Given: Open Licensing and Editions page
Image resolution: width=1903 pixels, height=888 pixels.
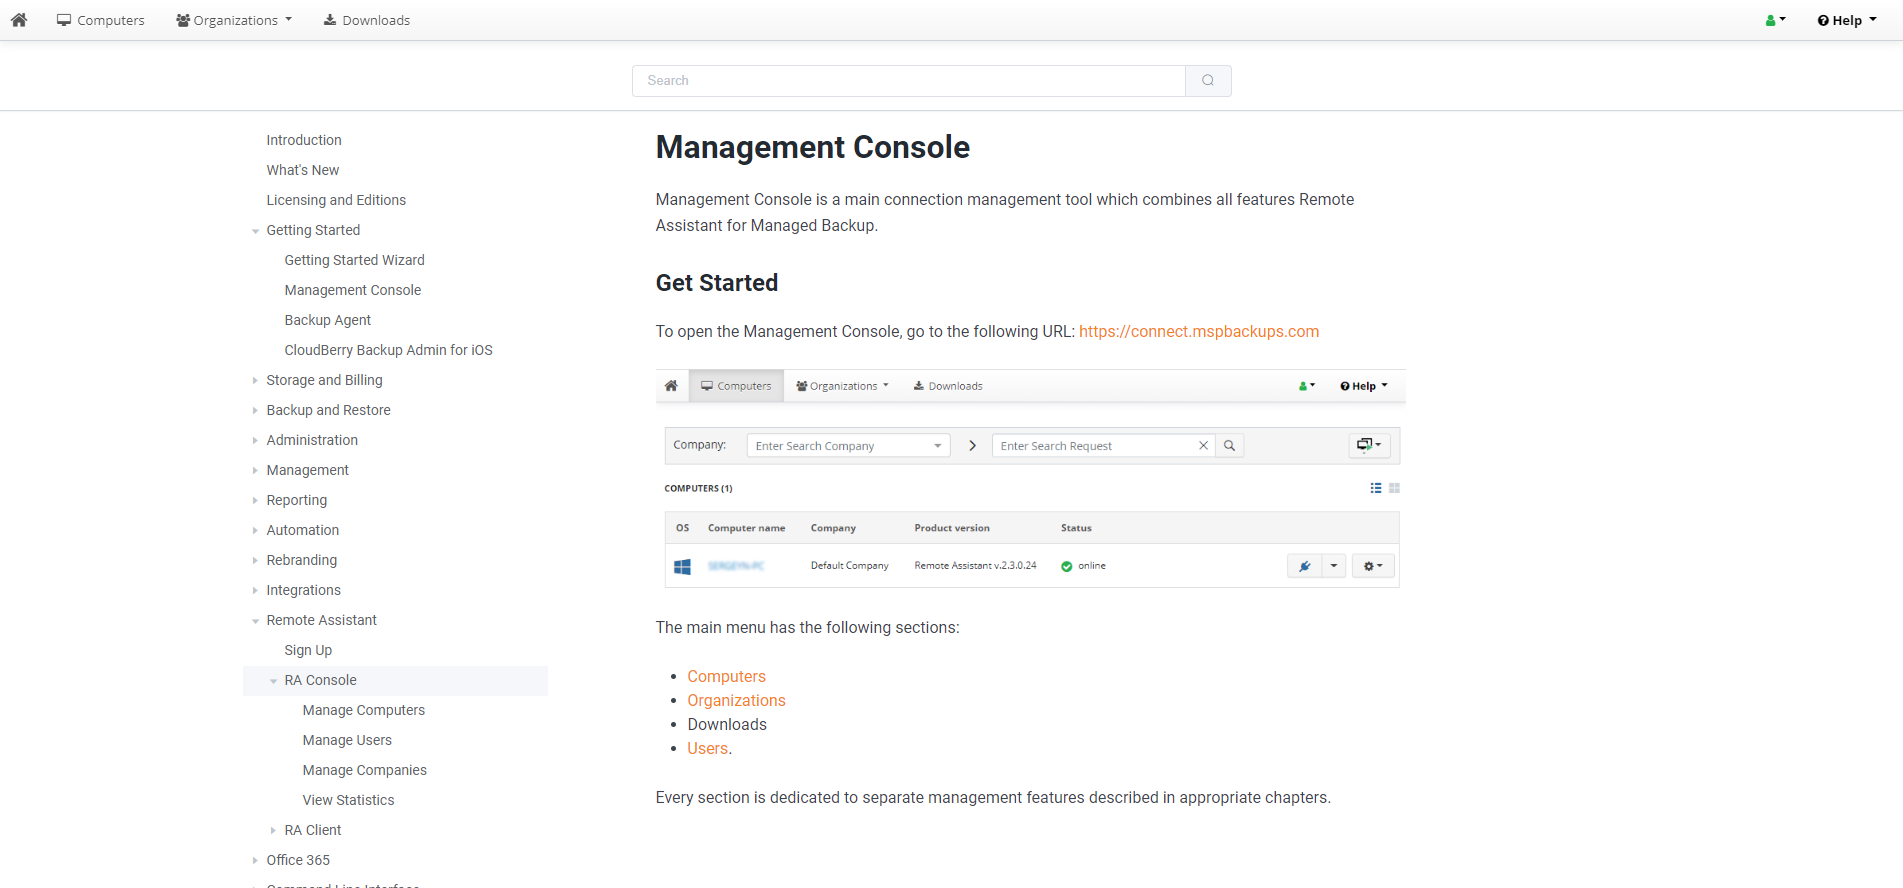Looking at the screenshot, I should (x=336, y=200).
